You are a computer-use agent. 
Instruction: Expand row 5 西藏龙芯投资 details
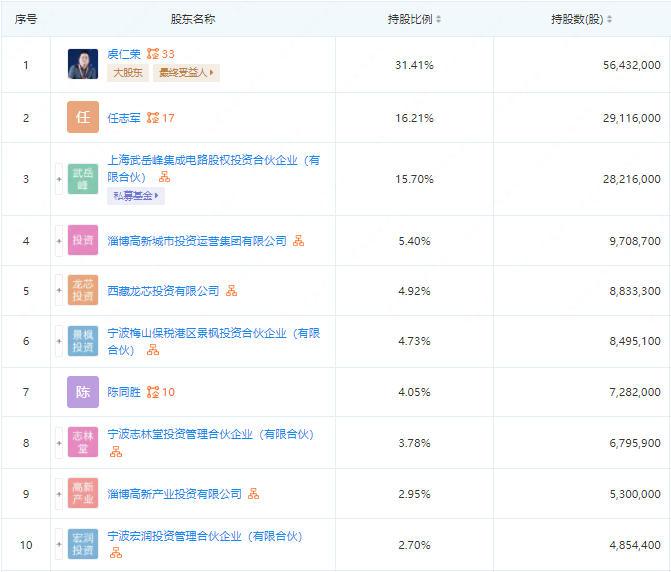(x=59, y=290)
